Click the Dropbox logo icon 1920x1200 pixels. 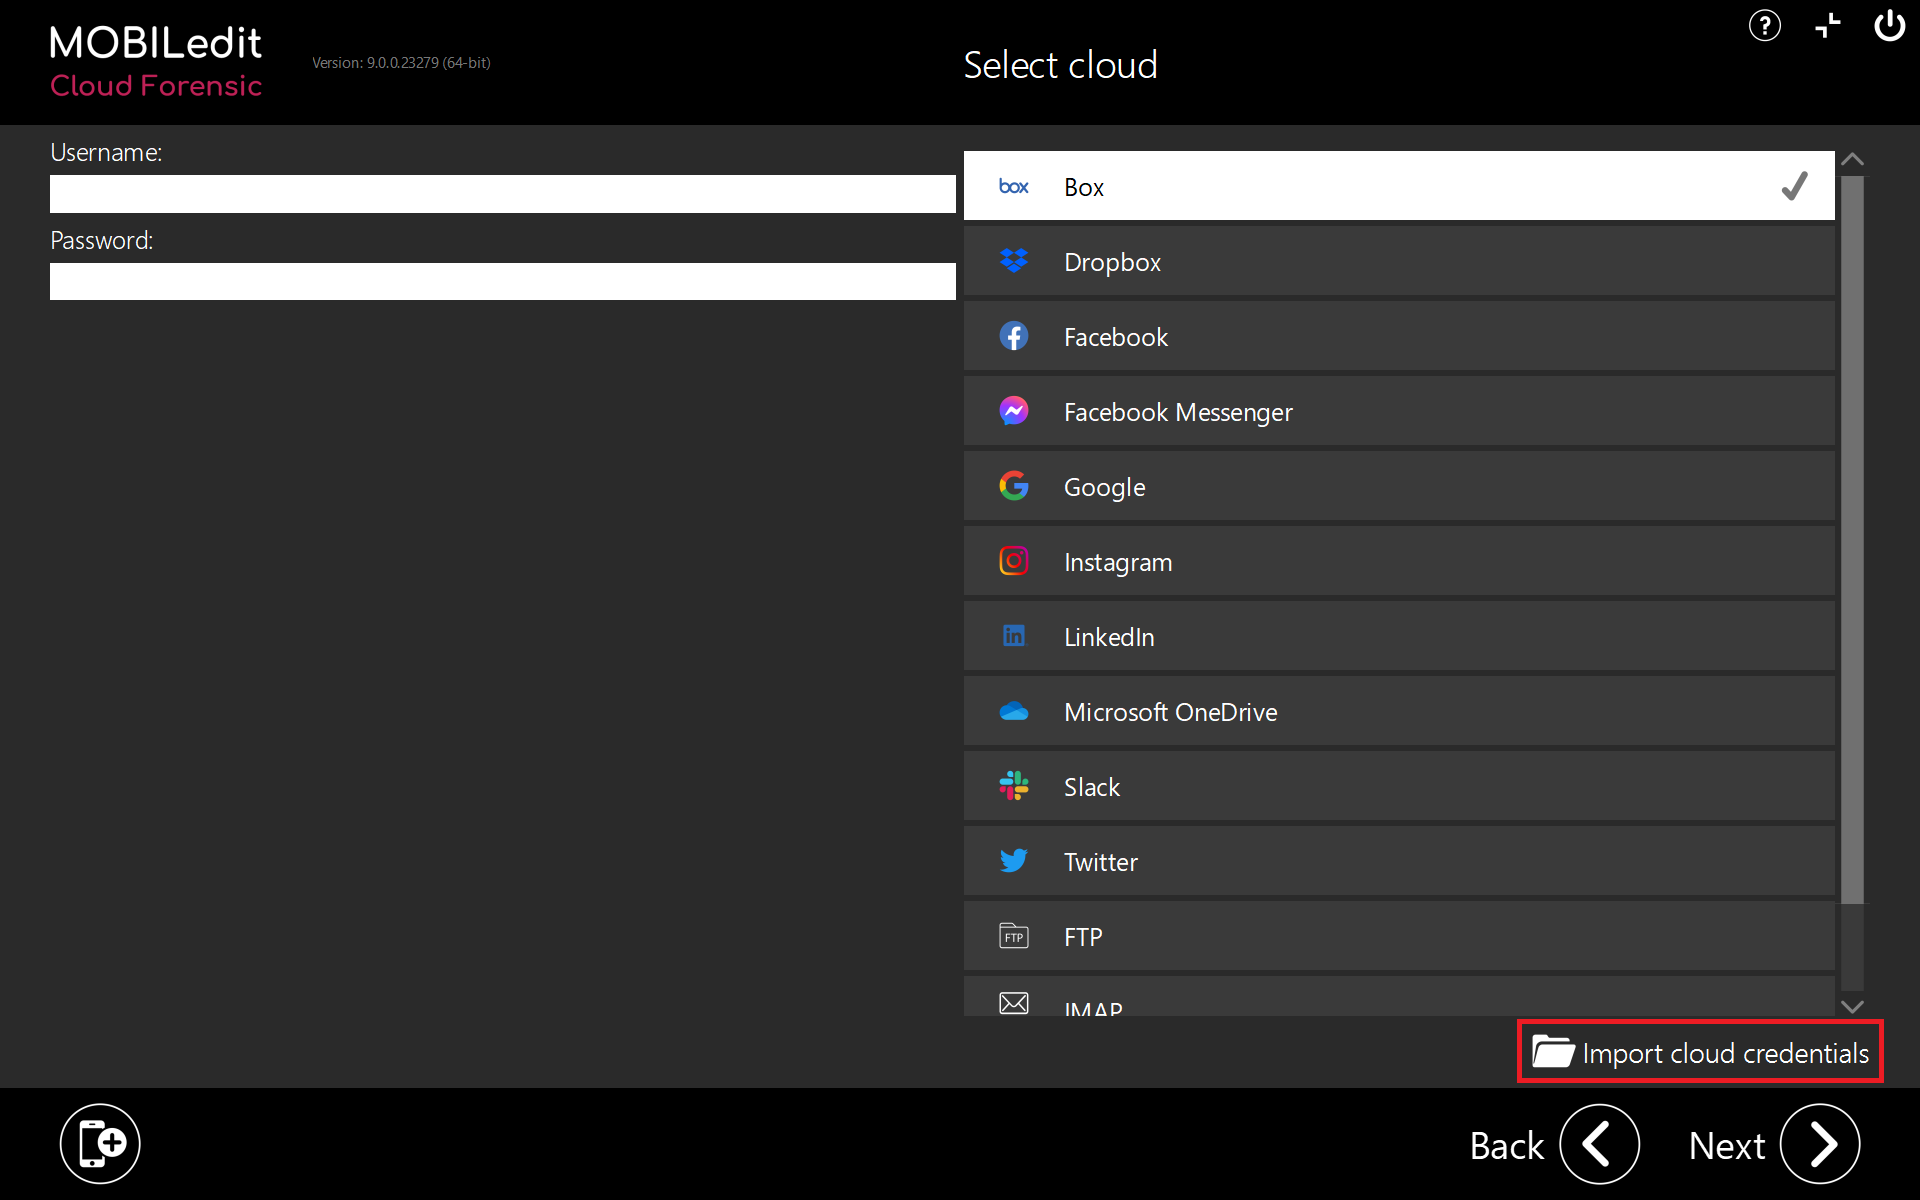(x=1013, y=261)
